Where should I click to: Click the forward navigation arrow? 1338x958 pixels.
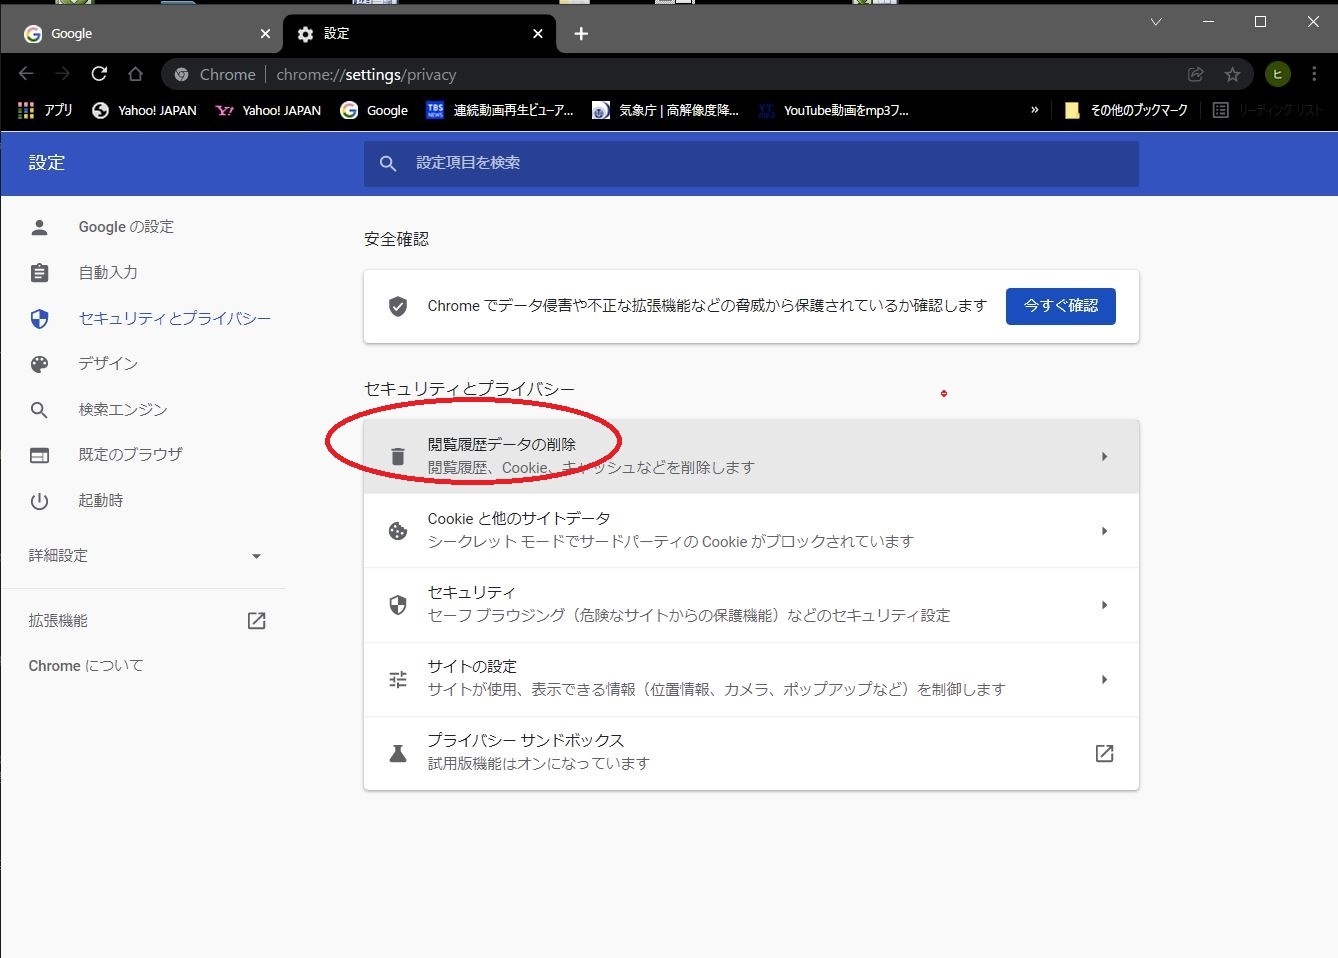tap(63, 74)
